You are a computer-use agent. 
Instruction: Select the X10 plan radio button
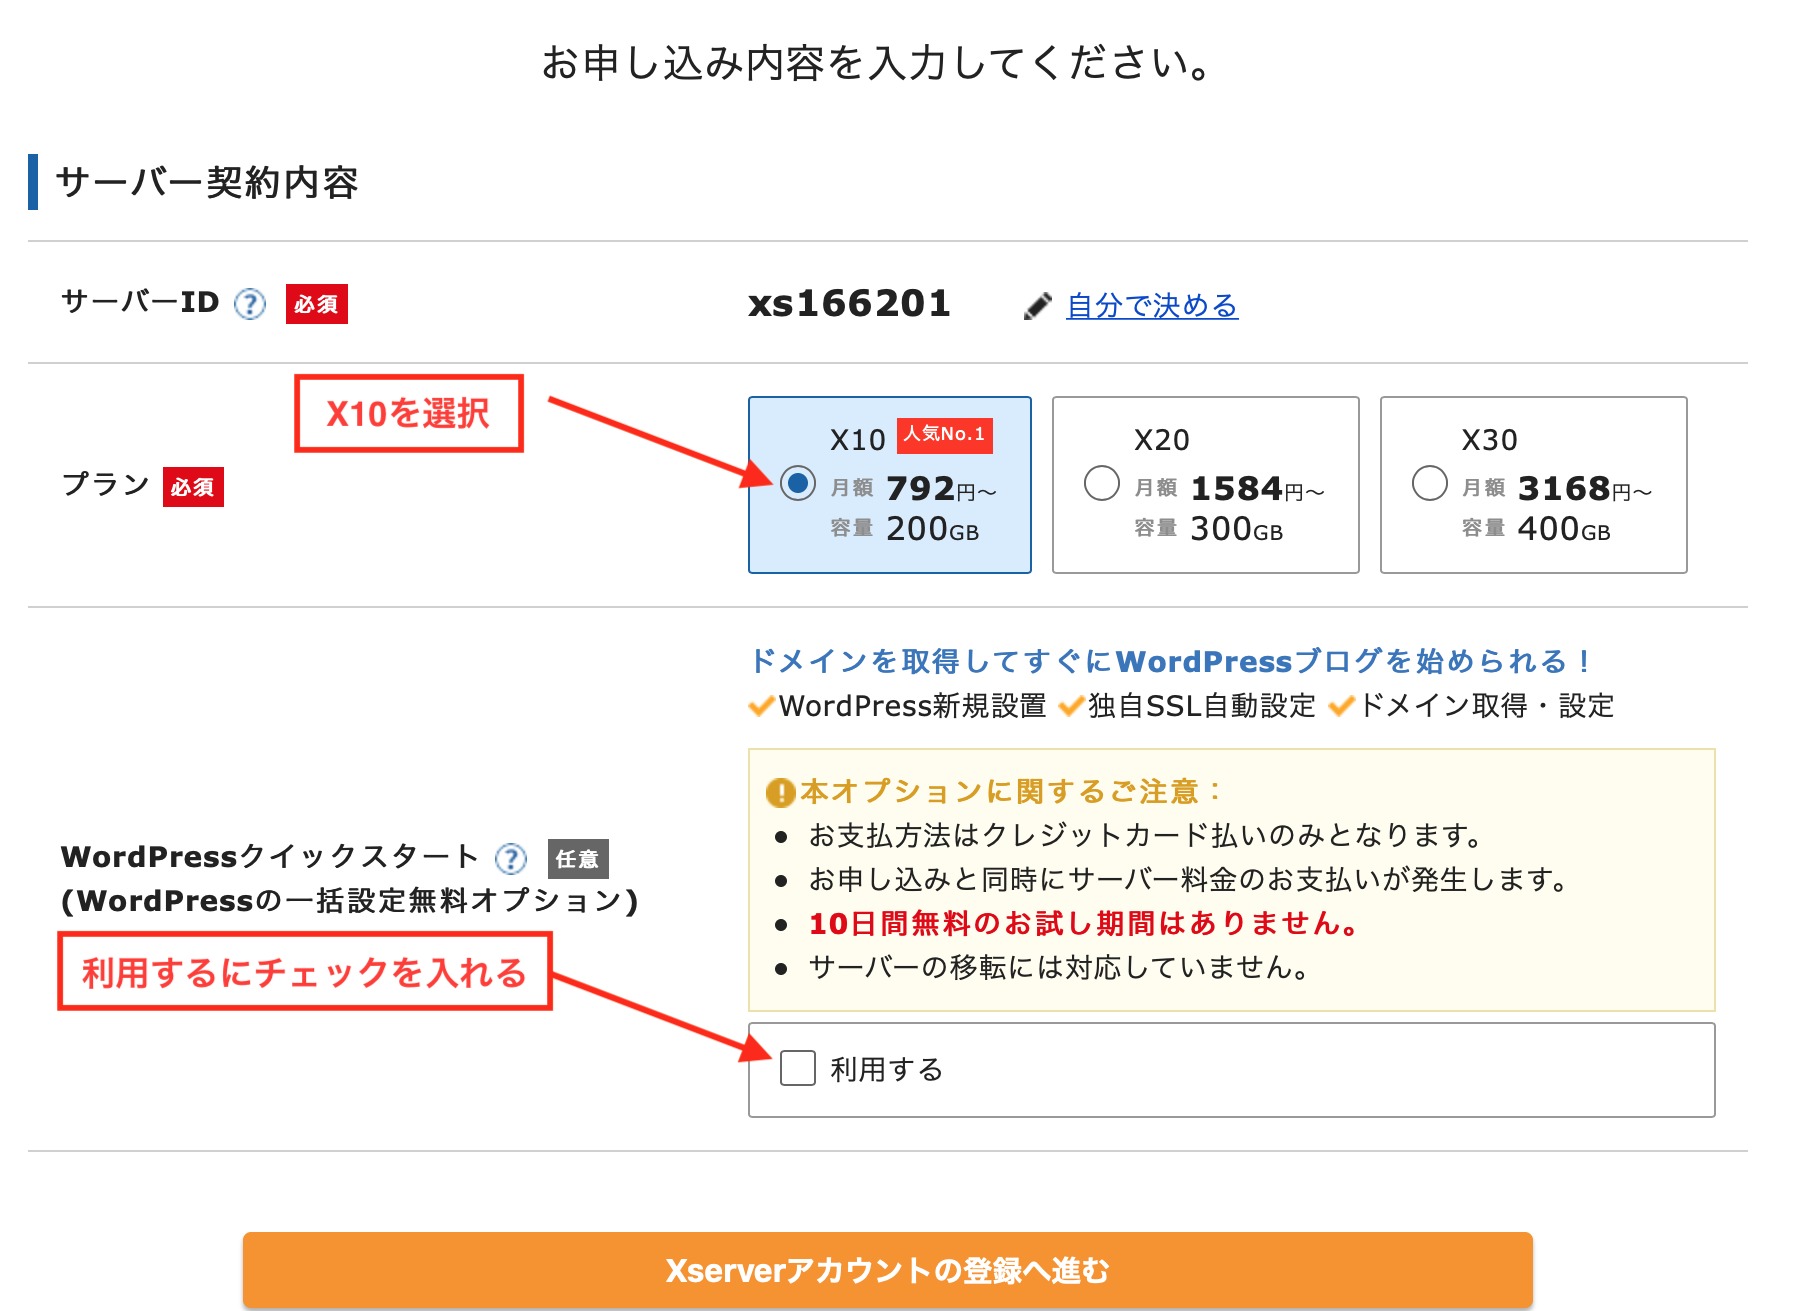click(798, 484)
